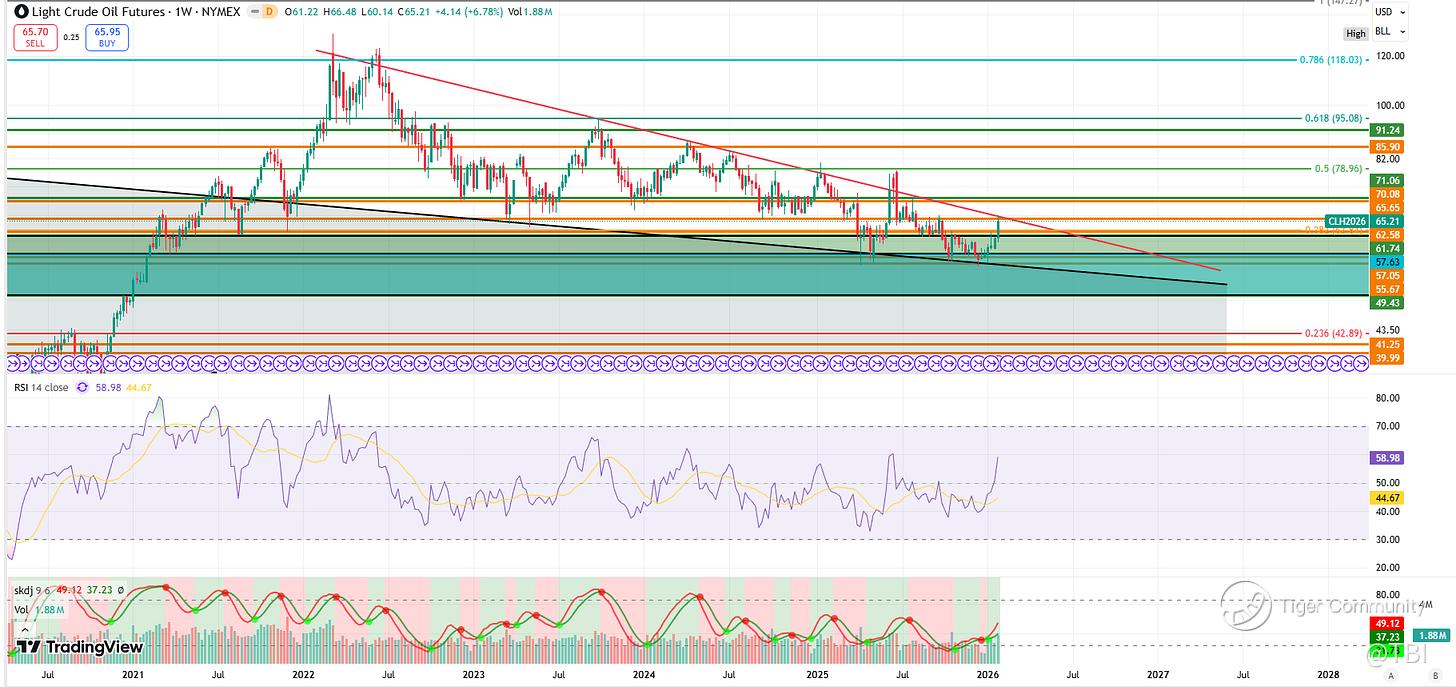
Task: Click the skdj green value tag 37.23
Action: [x=1388, y=635]
